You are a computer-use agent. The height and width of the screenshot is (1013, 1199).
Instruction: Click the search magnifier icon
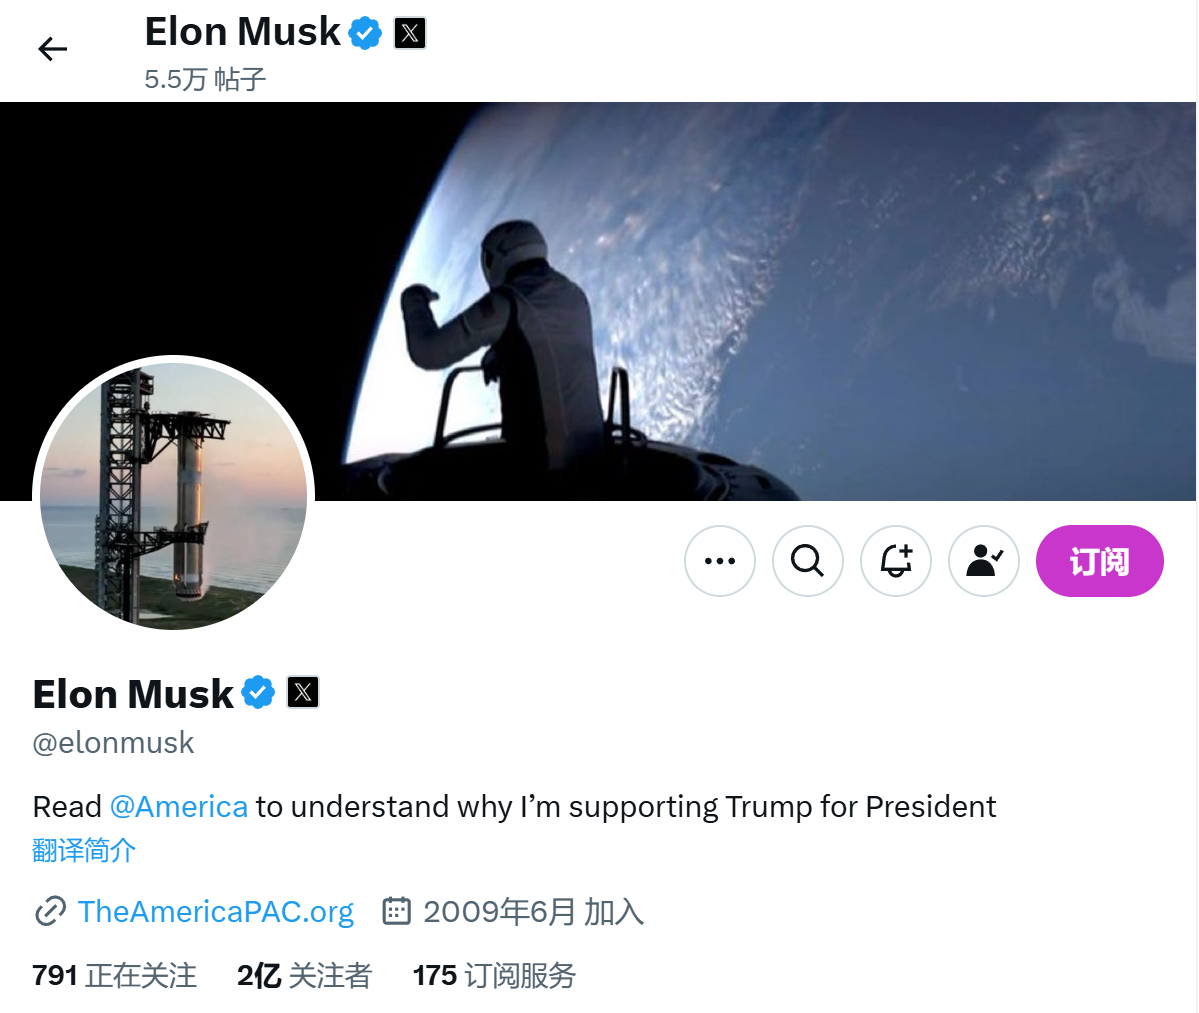tap(808, 561)
